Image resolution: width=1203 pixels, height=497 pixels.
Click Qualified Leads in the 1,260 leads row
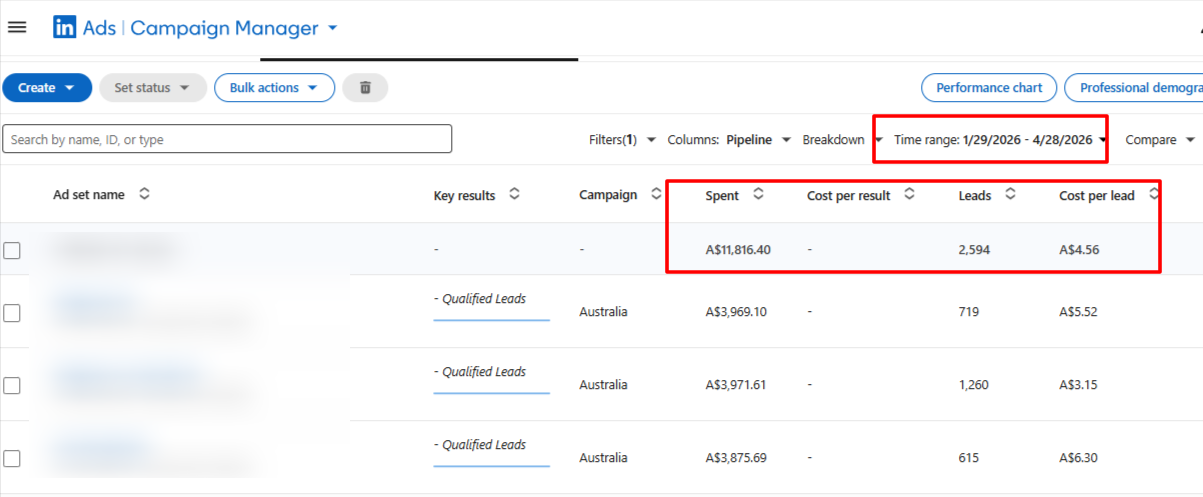(x=484, y=371)
